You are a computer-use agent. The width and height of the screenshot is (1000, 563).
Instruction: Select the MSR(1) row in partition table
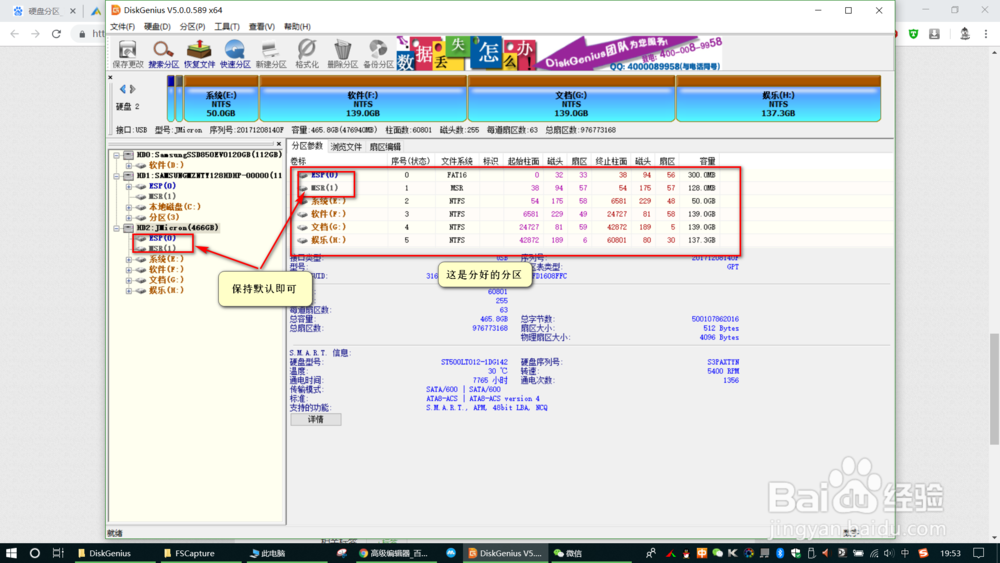click(x=506, y=188)
